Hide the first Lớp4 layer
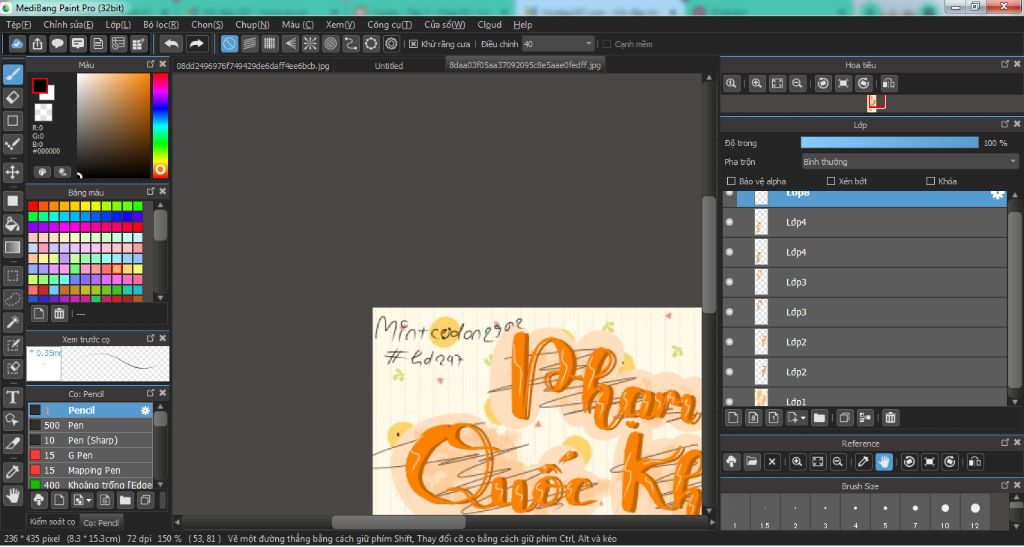 tap(729, 223)
